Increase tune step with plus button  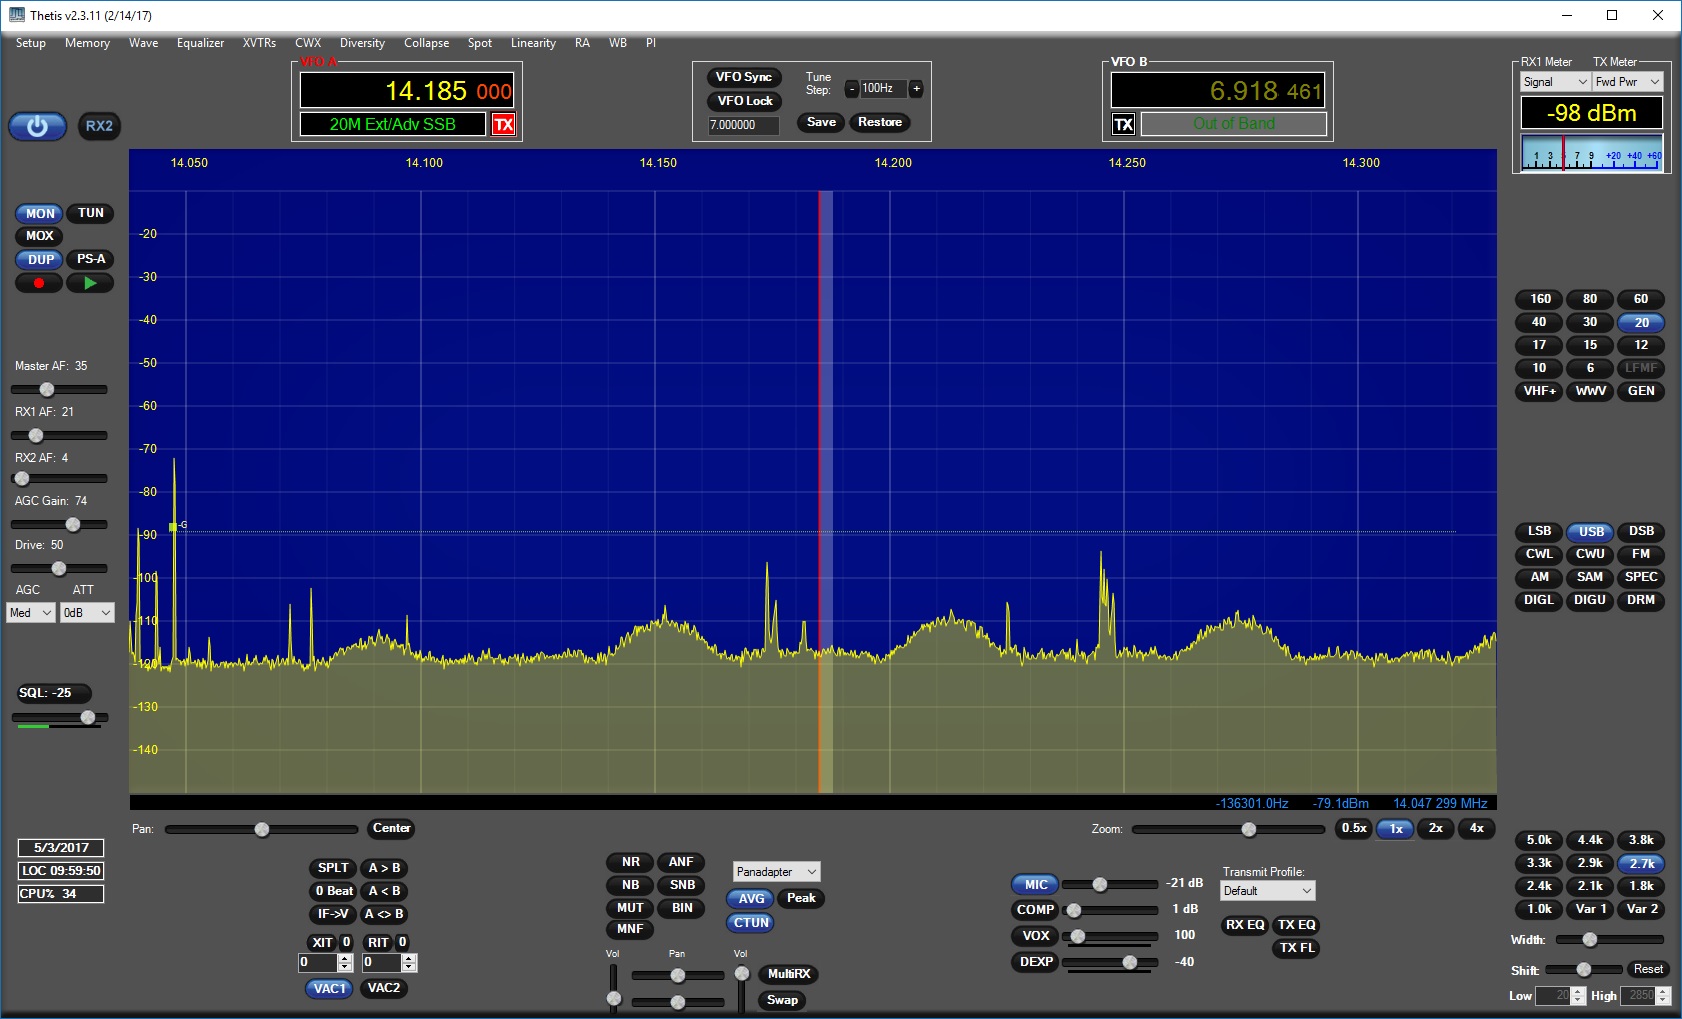916,89
